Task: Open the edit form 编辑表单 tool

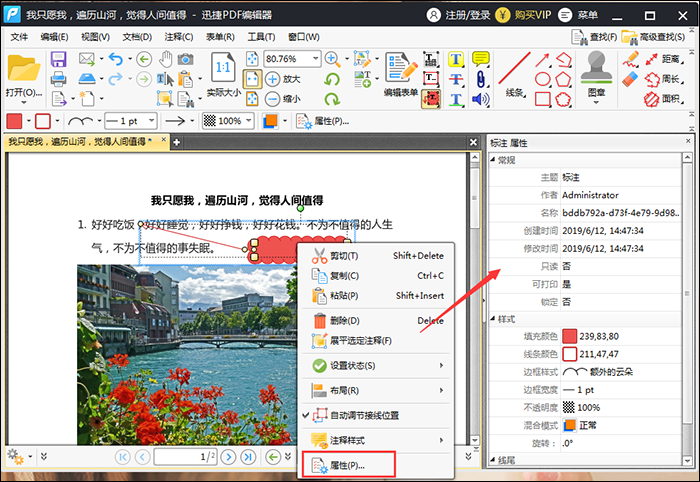Action: point(401,75)
